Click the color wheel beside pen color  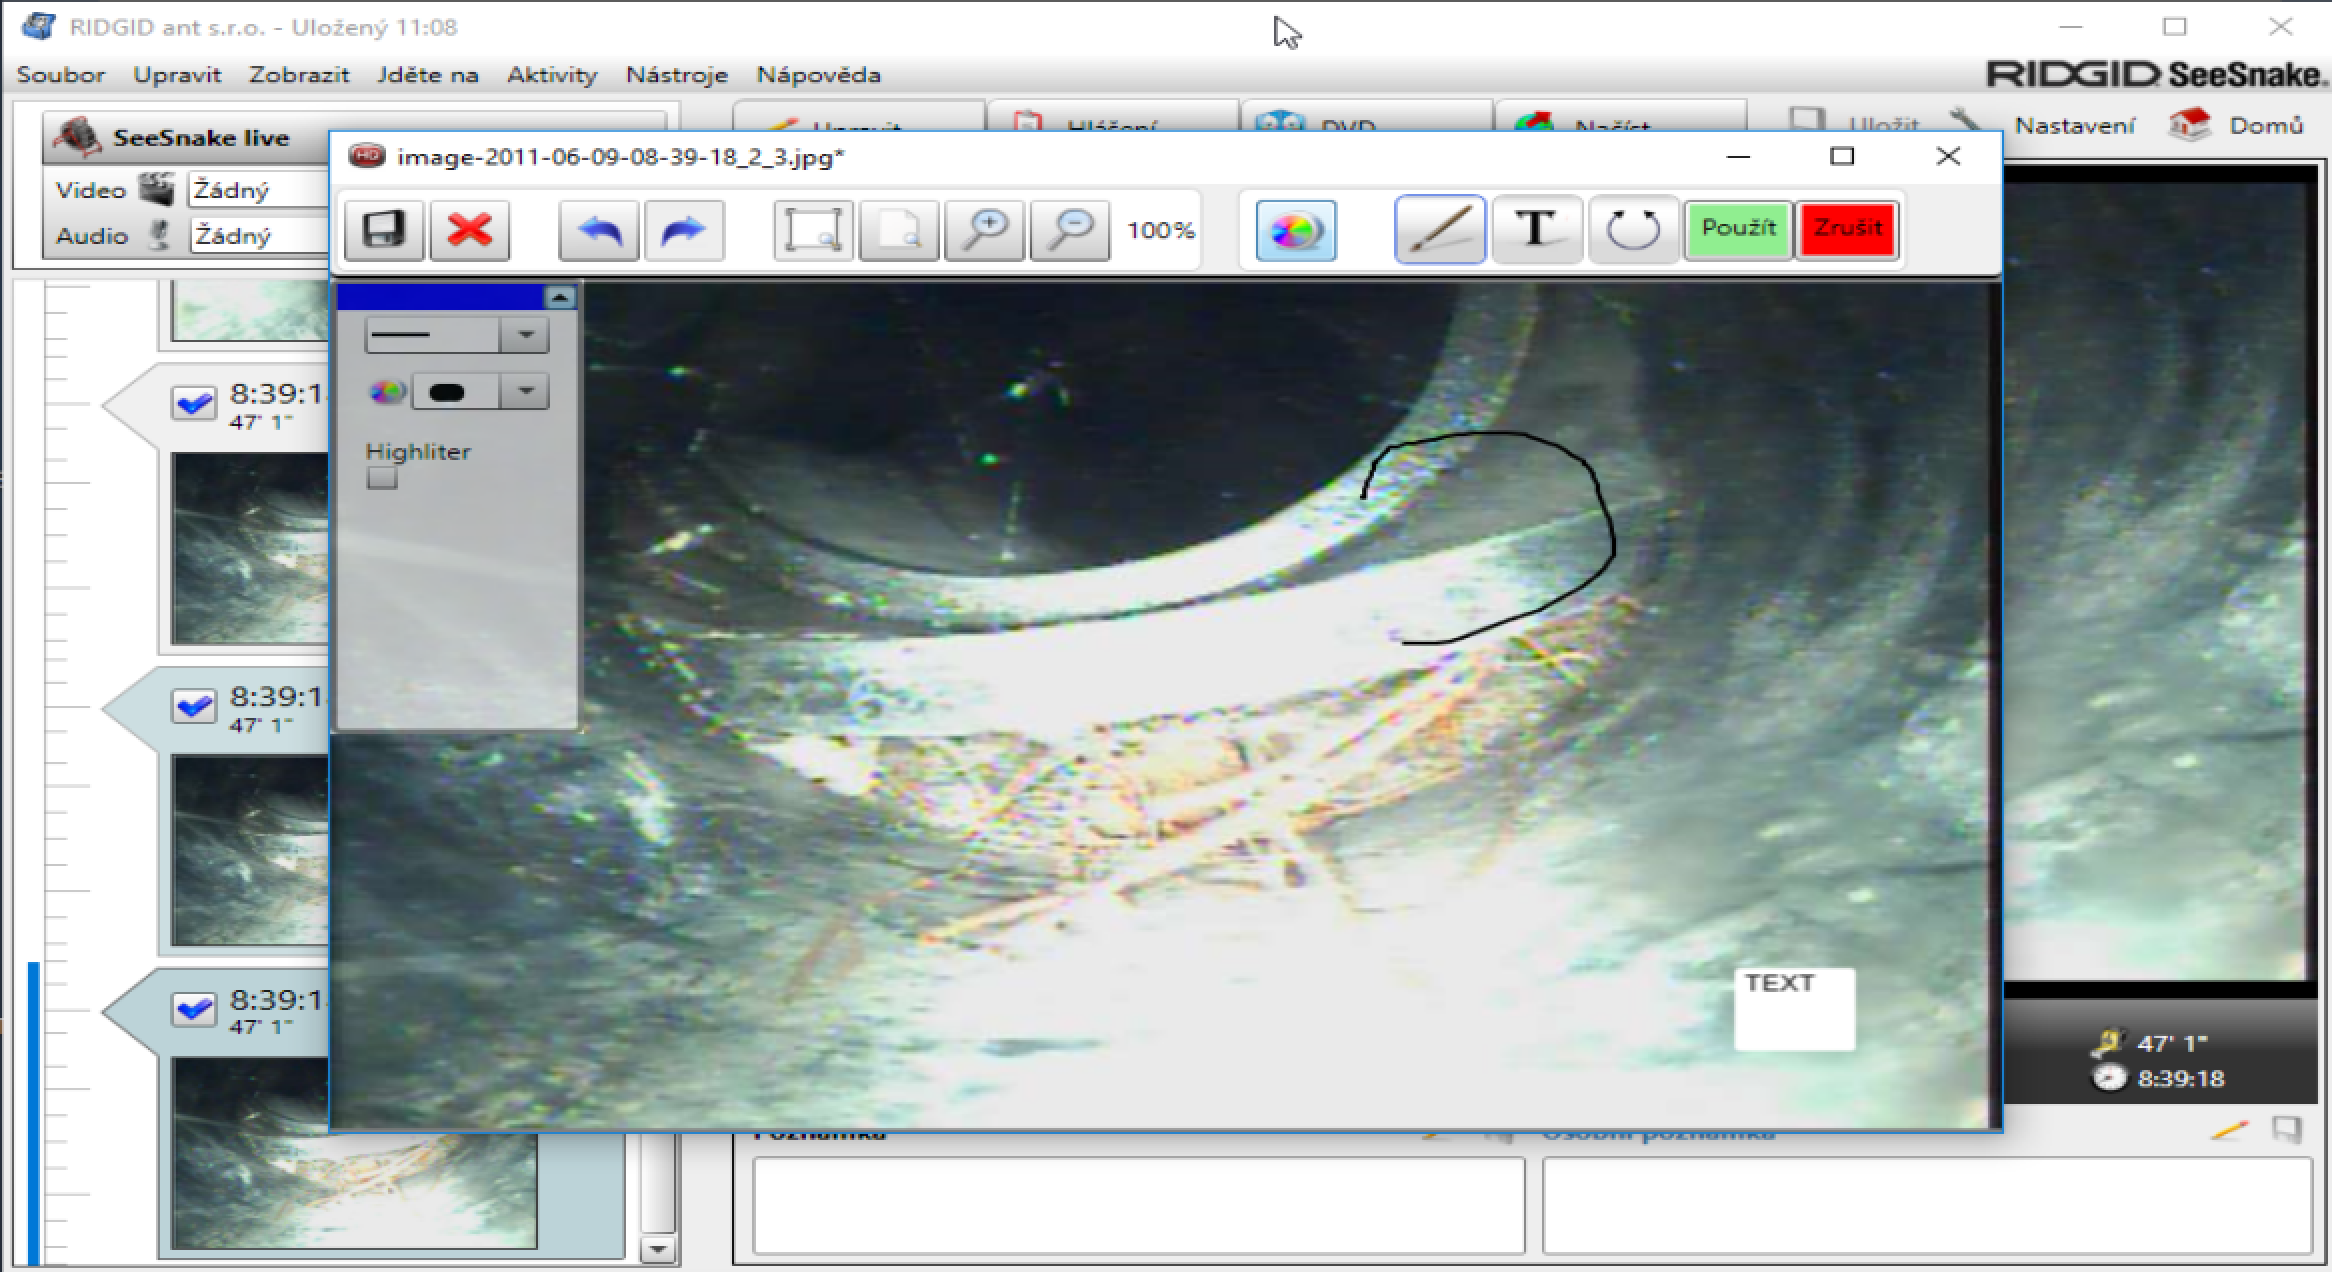[x=387, y=392]
